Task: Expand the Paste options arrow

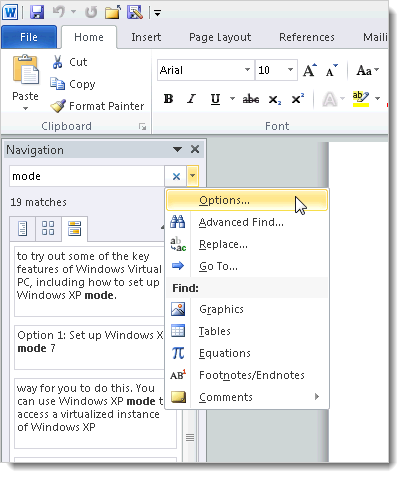Action: click(x=25, y=108)
